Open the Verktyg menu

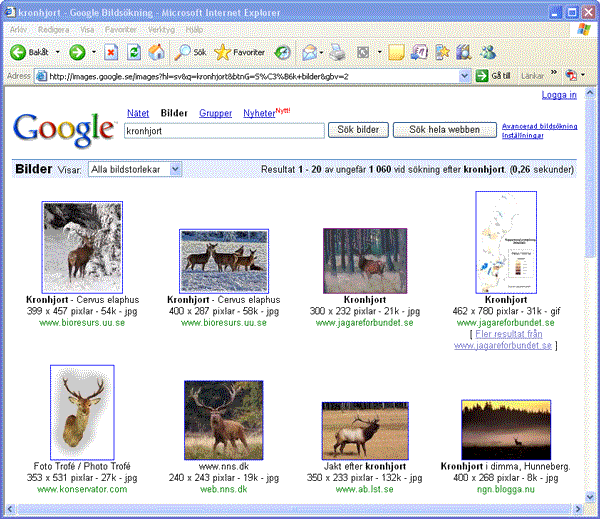(x=161, y=30)
